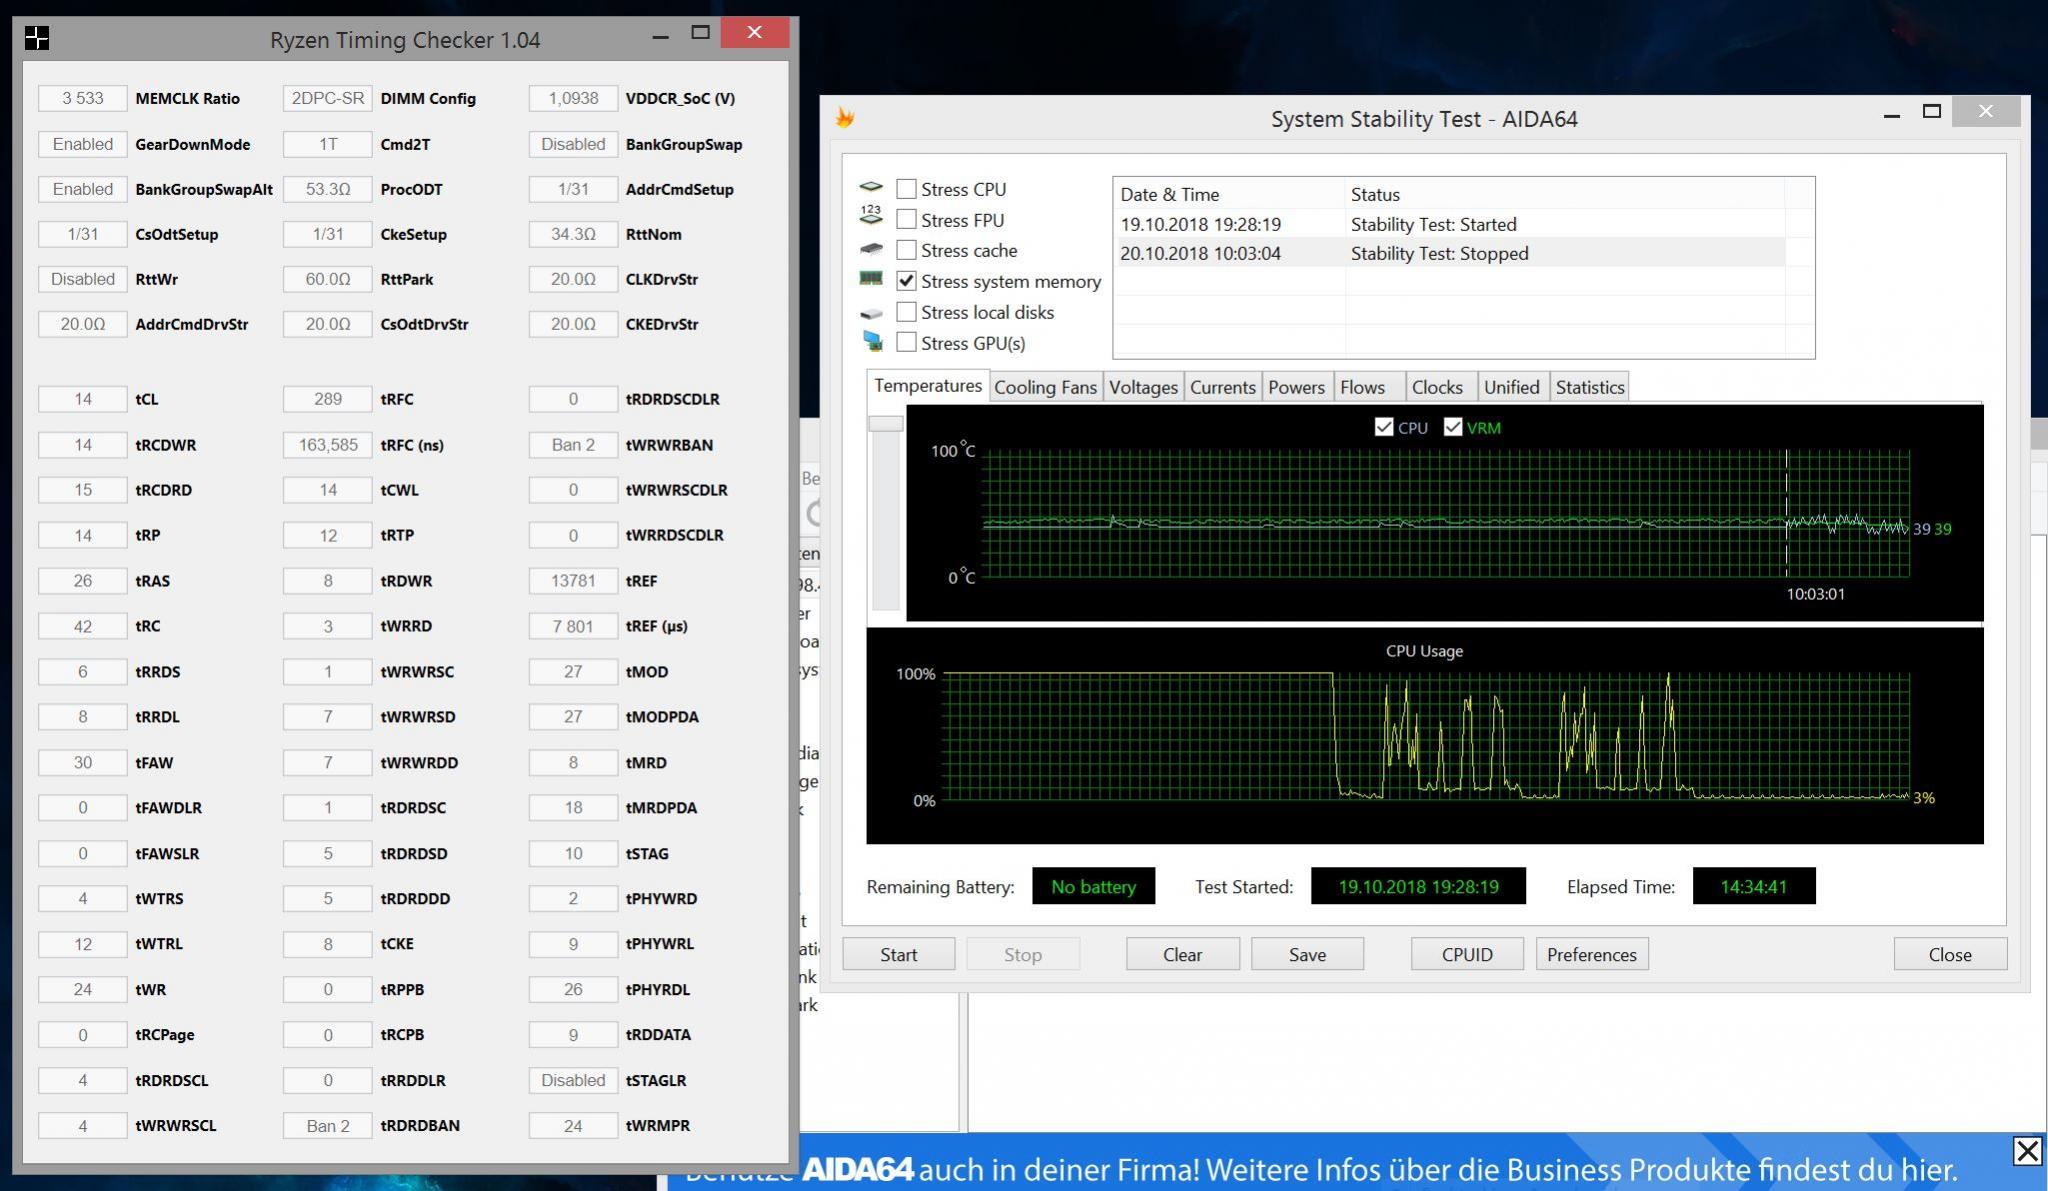
Task: Uncheck the Stress system memory checkbox
Action: (906, 281)
